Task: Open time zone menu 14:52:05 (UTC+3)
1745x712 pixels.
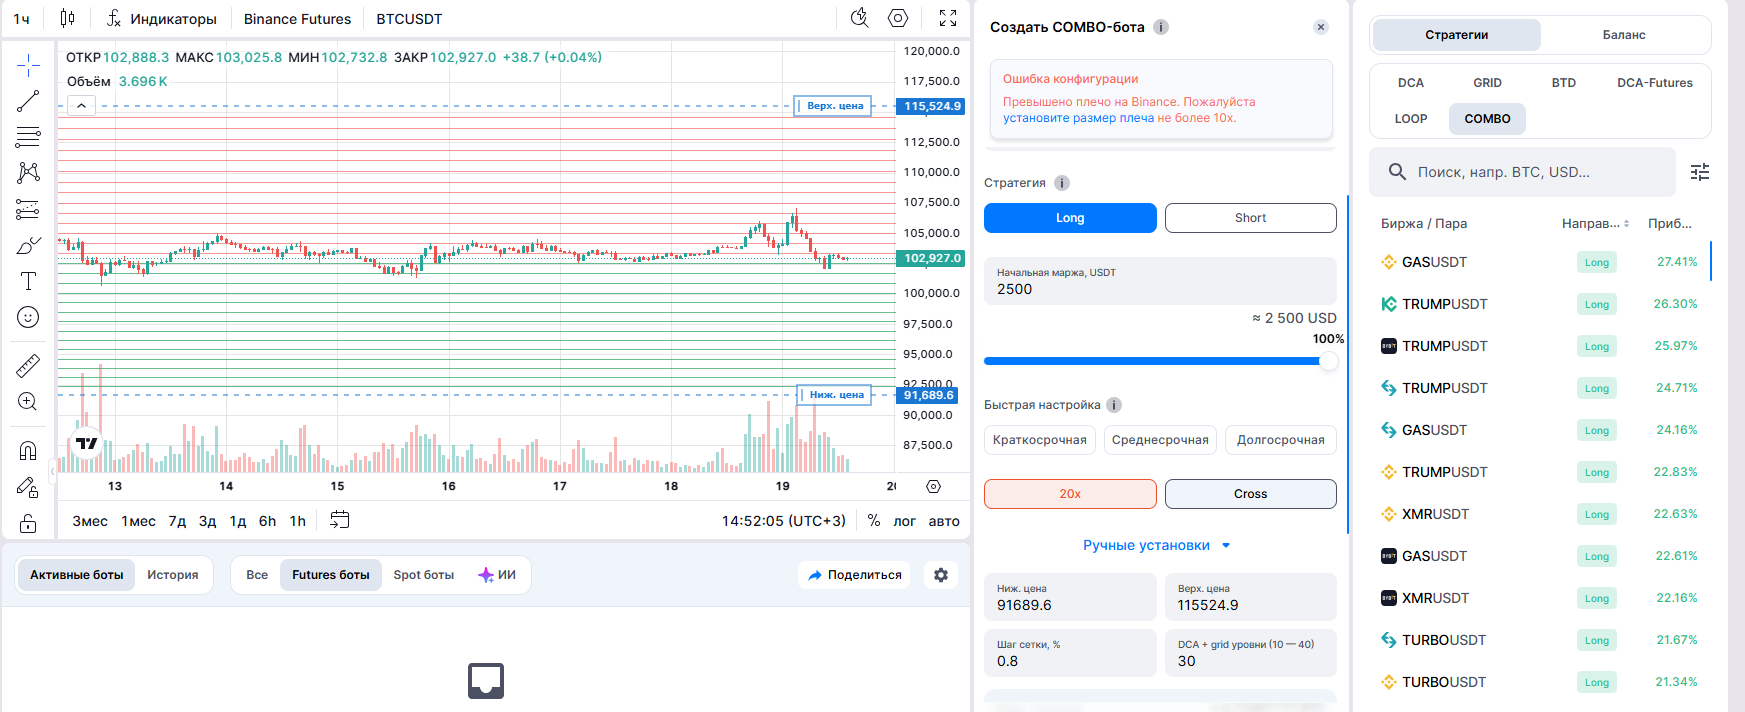Action: [x=783, y=521]
